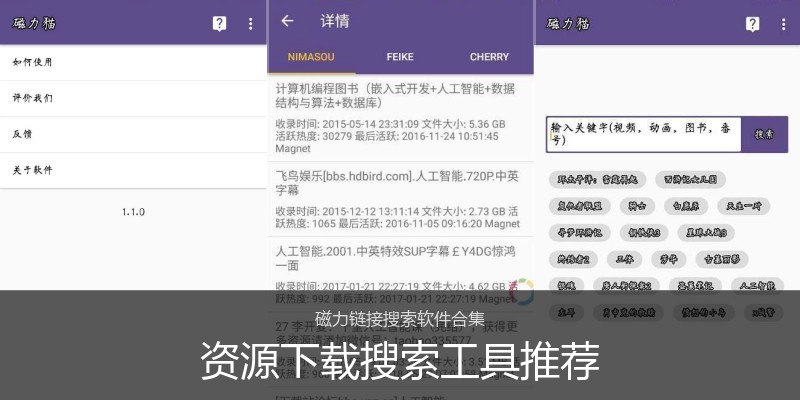Open three-dot menu in left 磁力猫 header

point(250,23)
